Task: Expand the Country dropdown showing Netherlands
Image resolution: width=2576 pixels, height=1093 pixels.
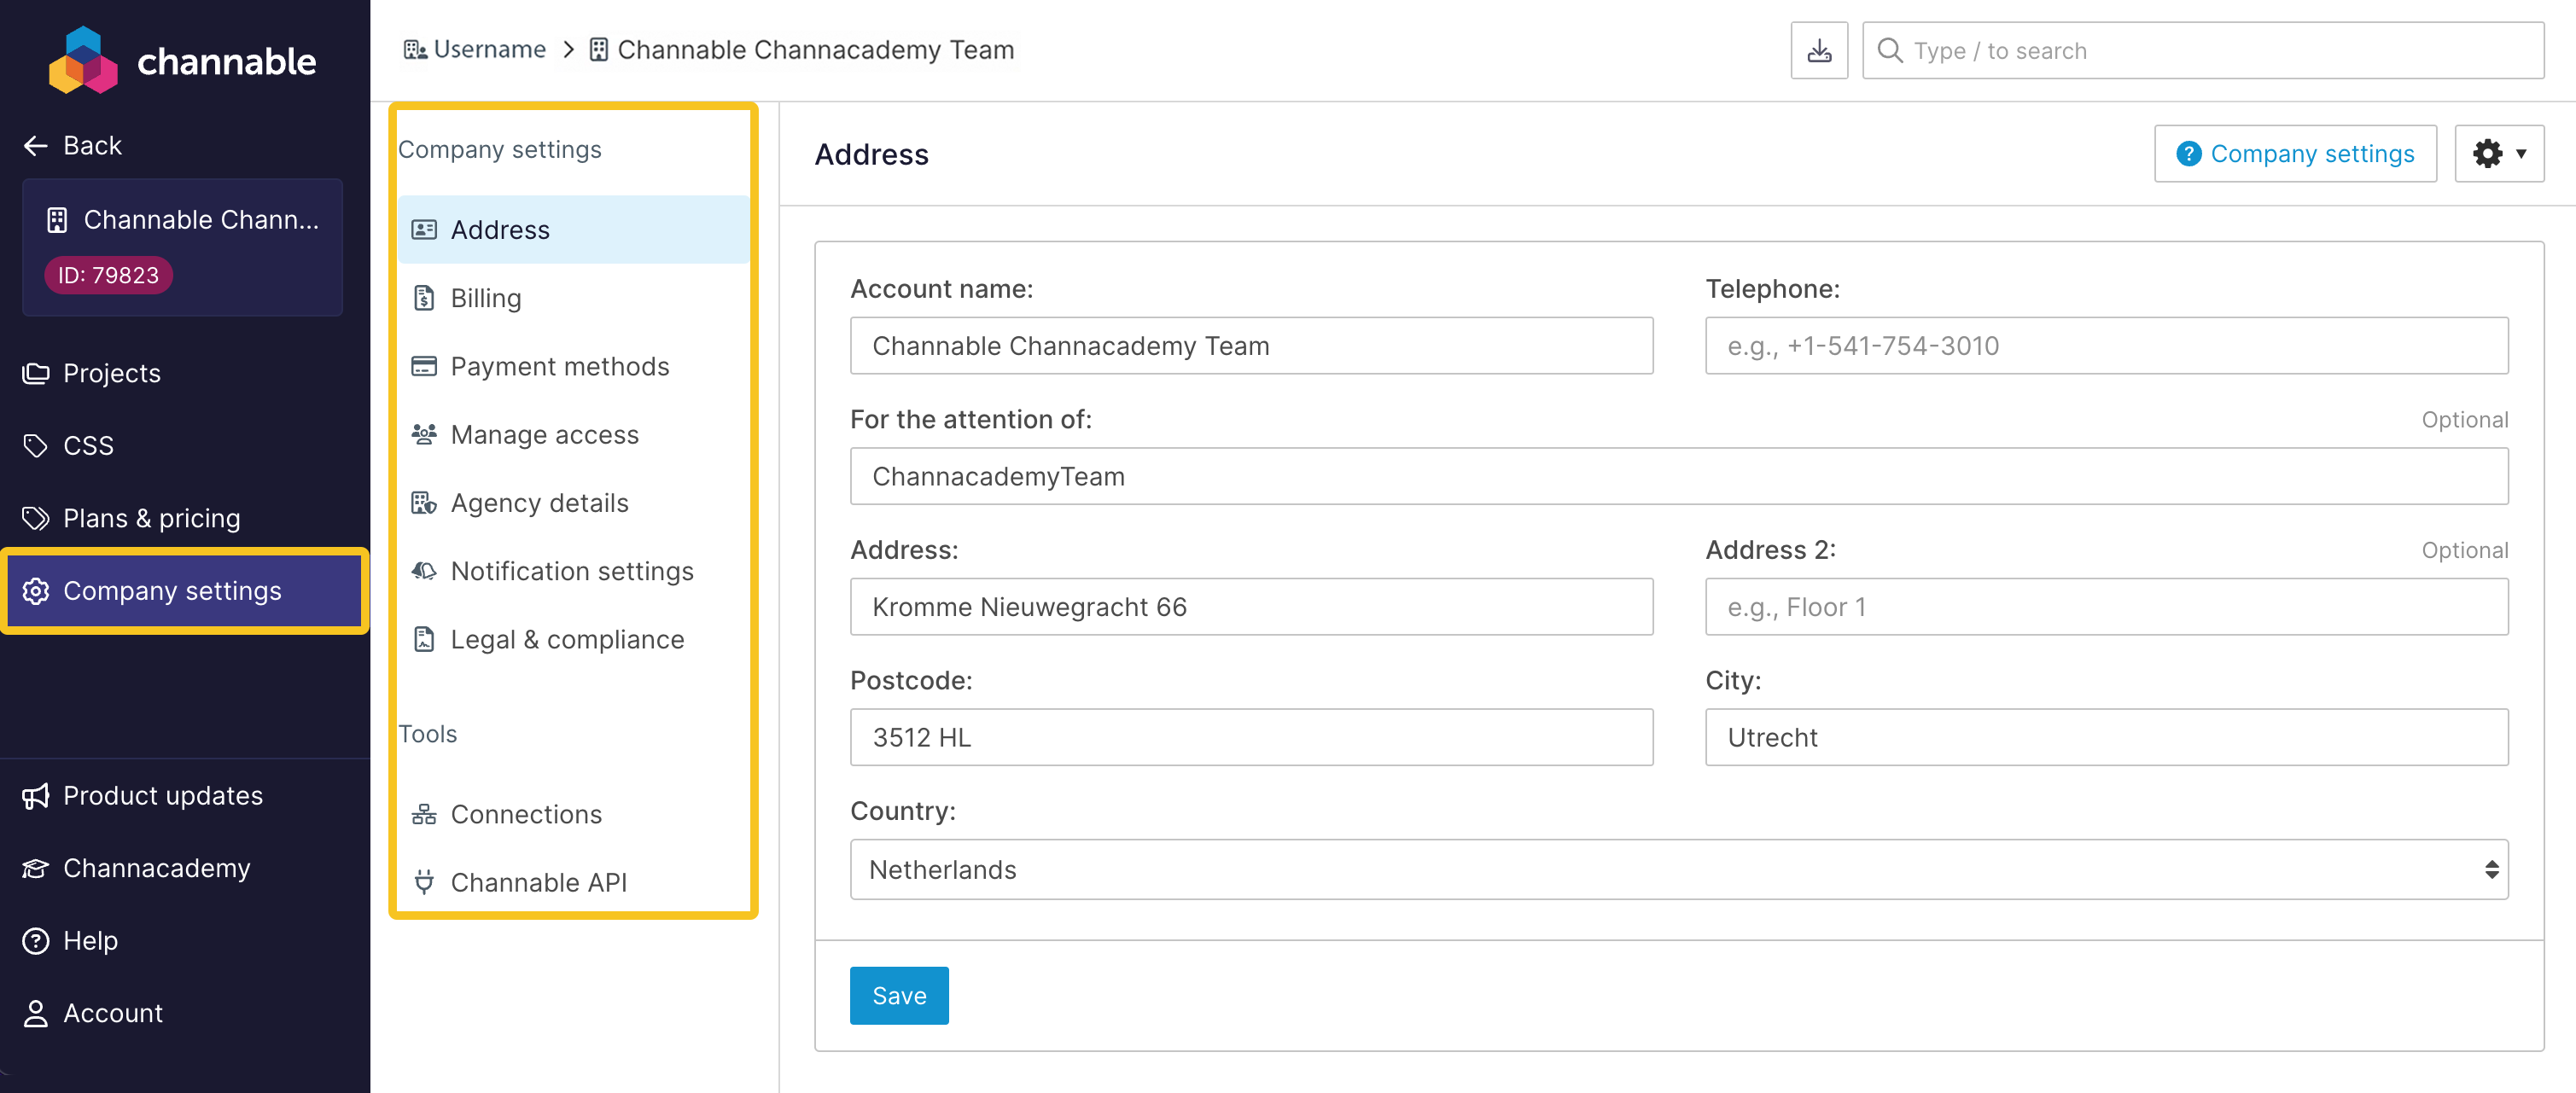Action: 1678,869
